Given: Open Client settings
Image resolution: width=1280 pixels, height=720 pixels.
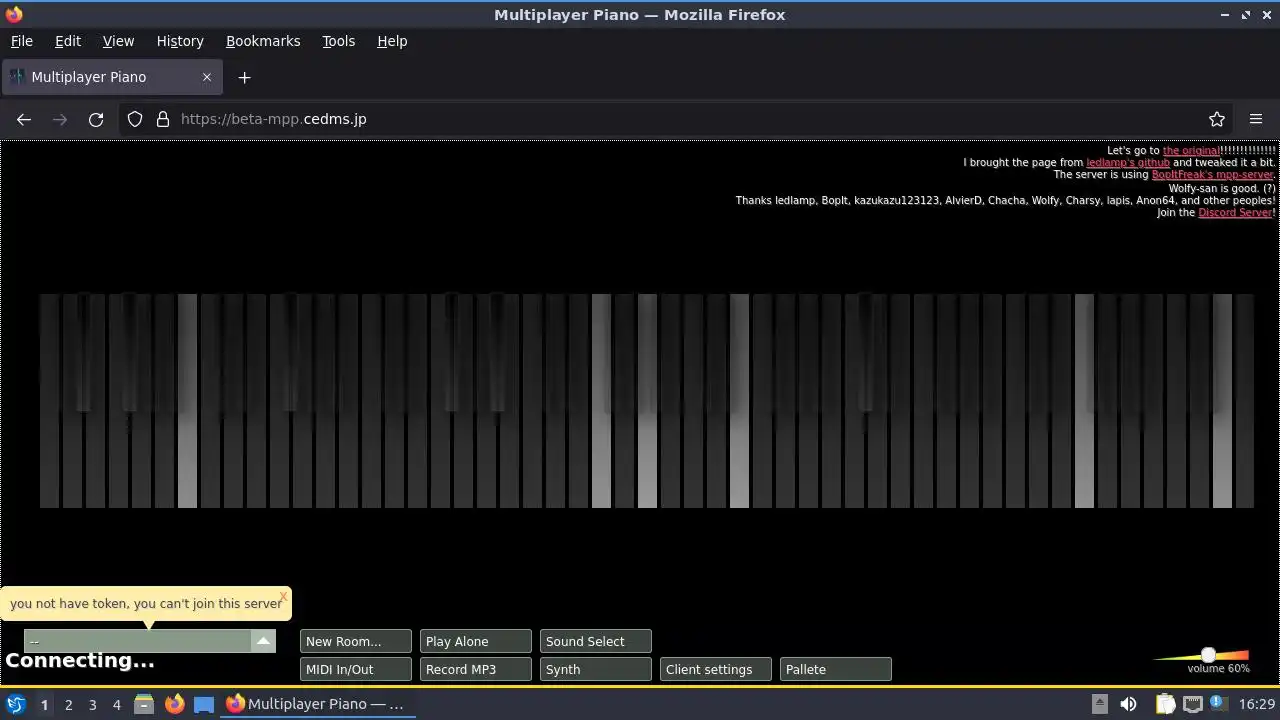Looking at the screenshot, I should [716, 669].
